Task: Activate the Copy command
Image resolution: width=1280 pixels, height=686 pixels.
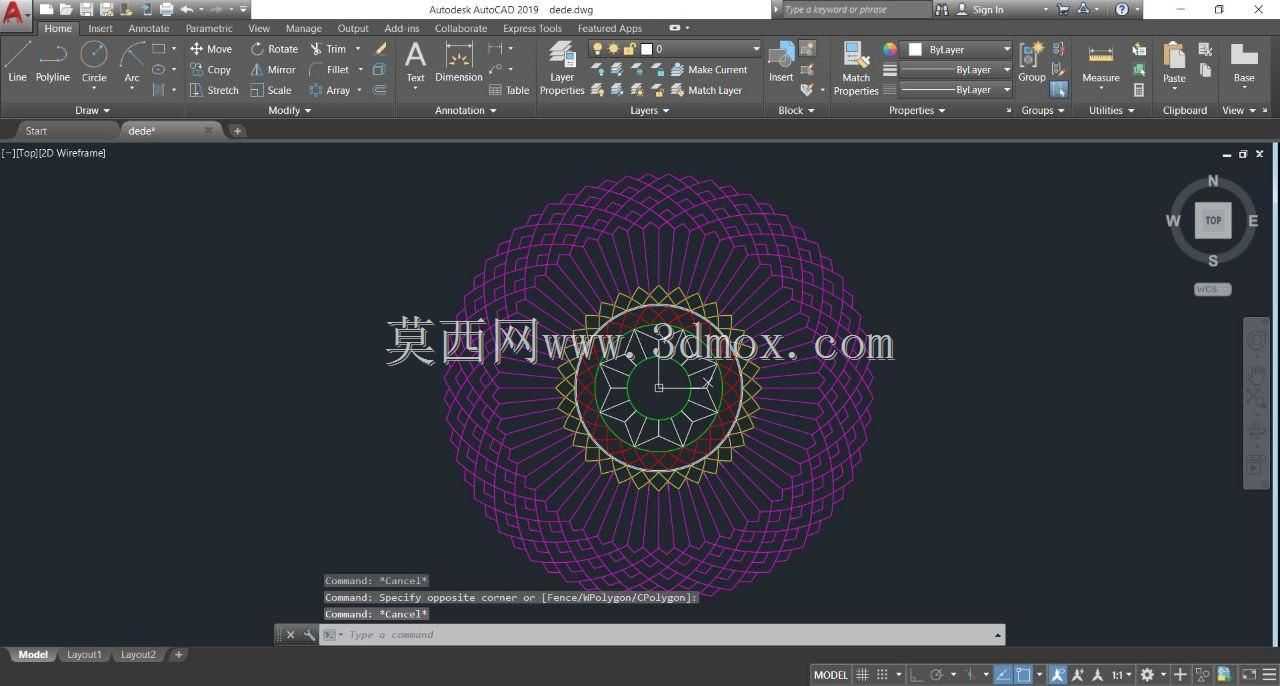Action: pos(211,69)
